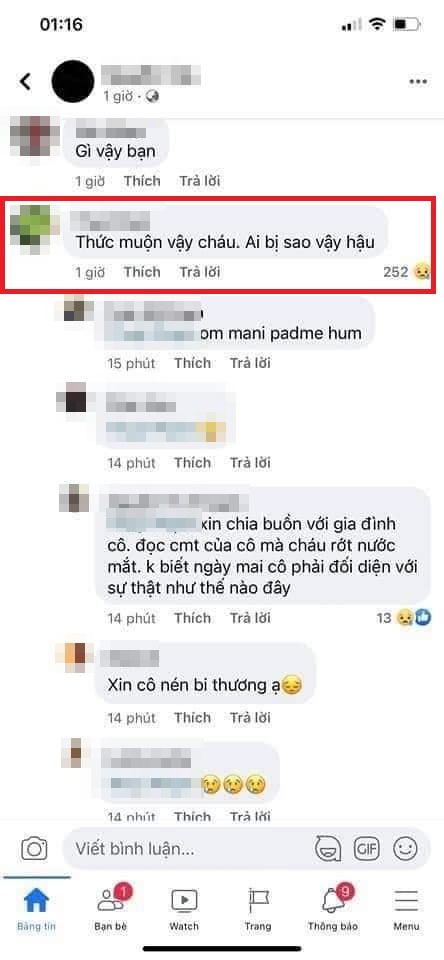
Task: Tap Trả lời under 'Thức muộn vậy cháu' comment
Action: click(200, 272)
